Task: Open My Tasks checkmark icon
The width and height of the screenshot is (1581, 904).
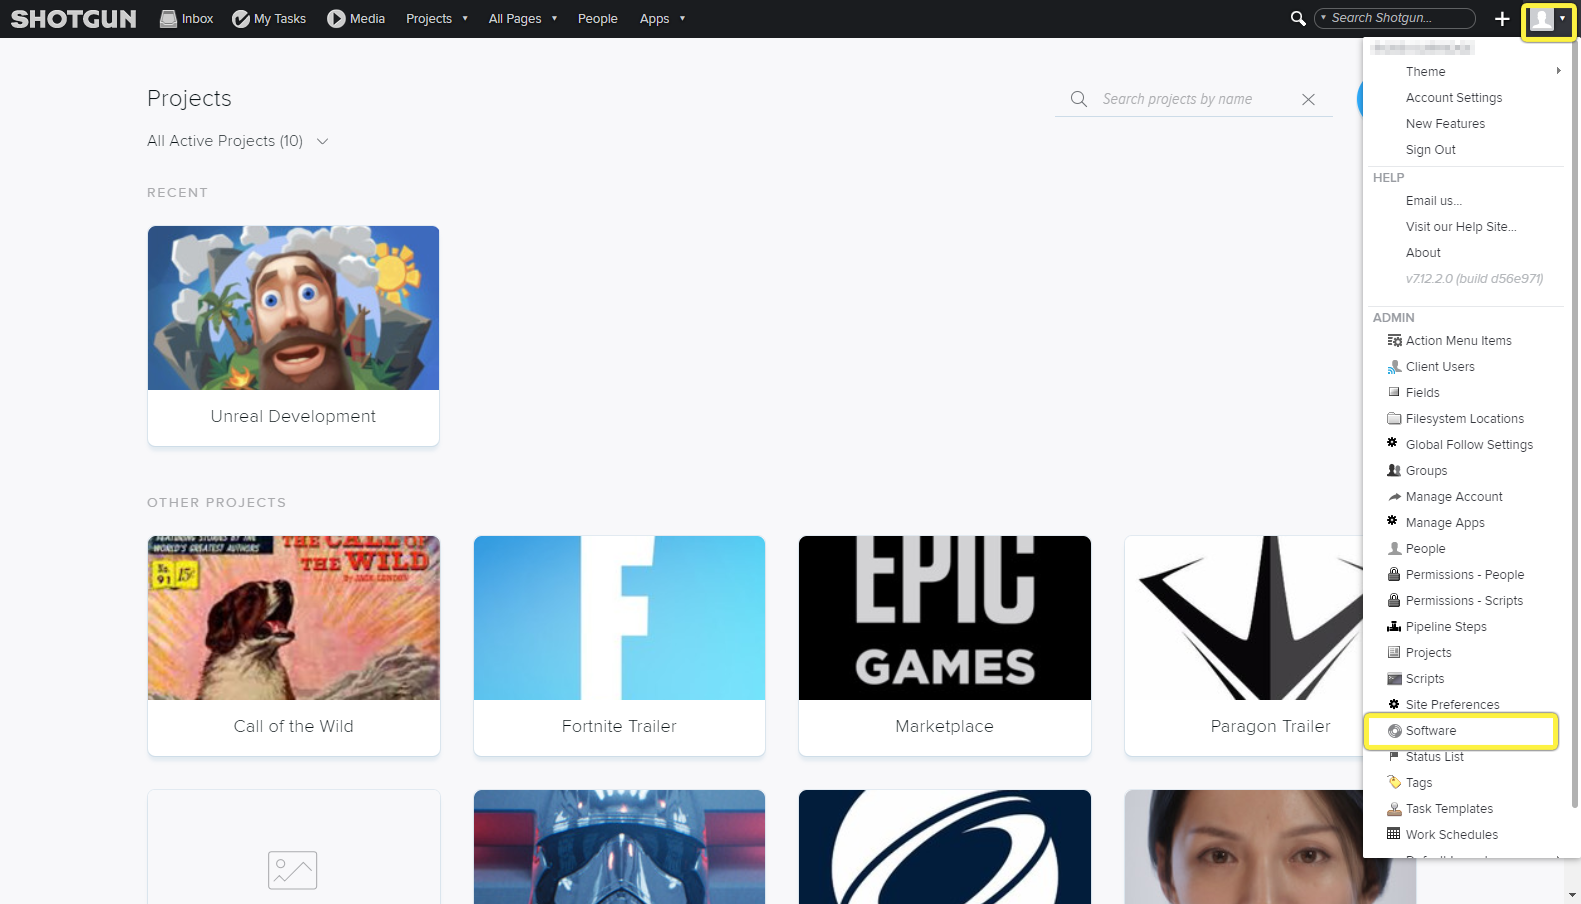Action: pos(241,18)
